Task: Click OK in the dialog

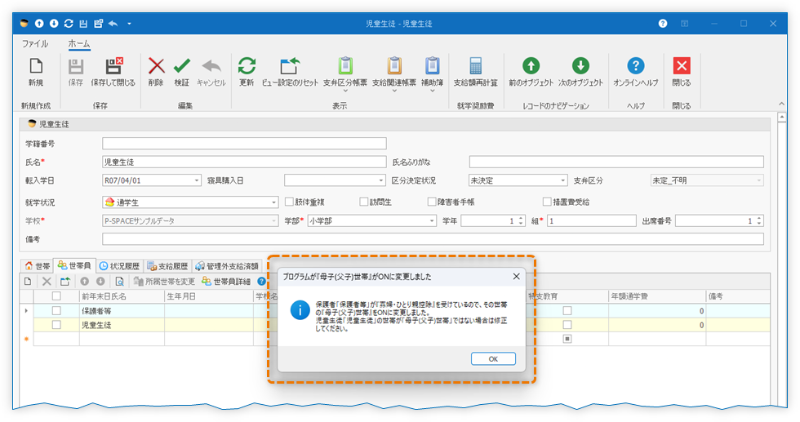Action: 492,359
